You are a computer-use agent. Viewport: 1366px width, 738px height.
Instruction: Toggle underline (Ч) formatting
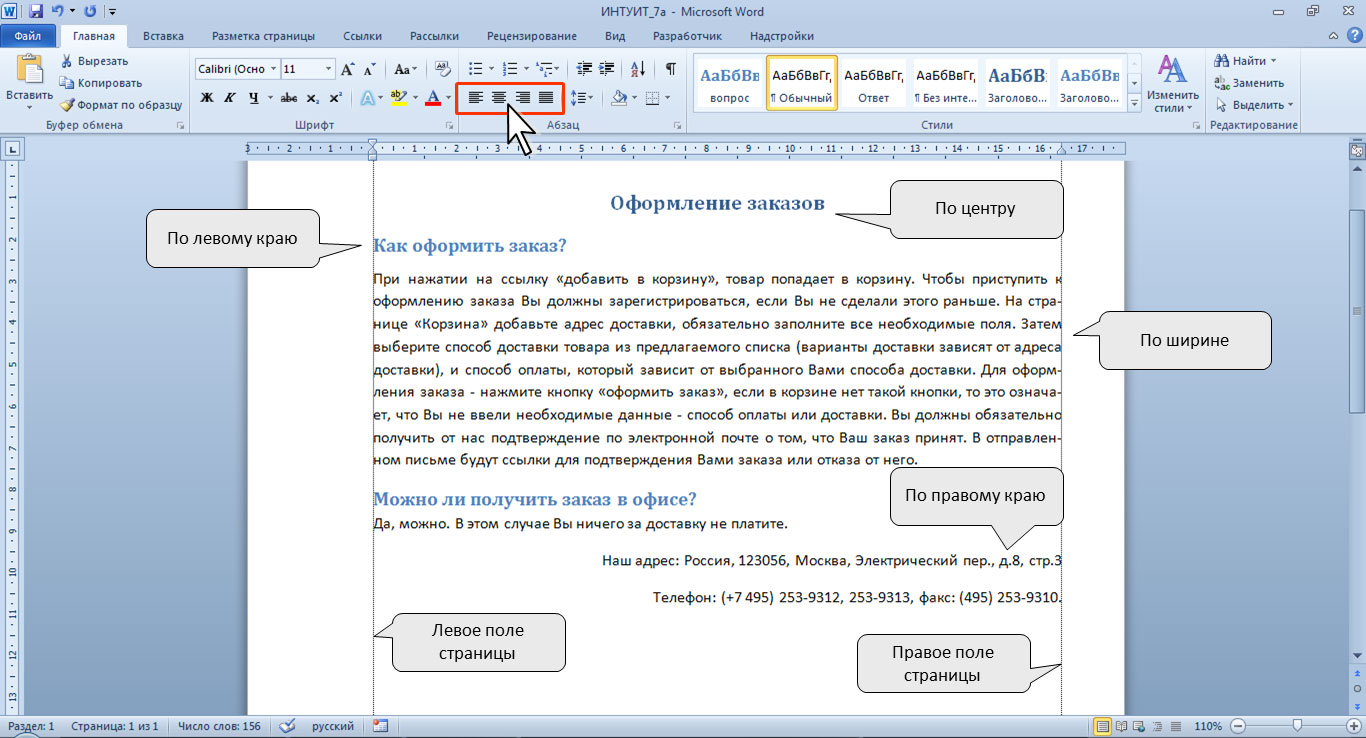coord(253,97)
